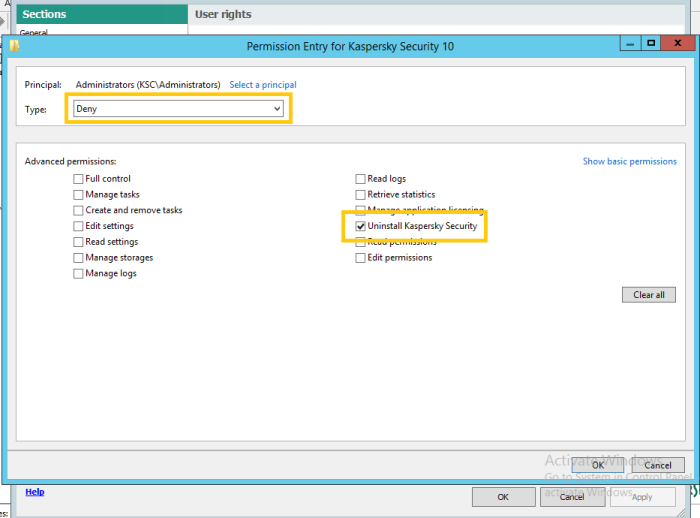Cancel the Permission Entry dialog
The width and height of the screenshot is (700, 518).
[x=658, y=465]
